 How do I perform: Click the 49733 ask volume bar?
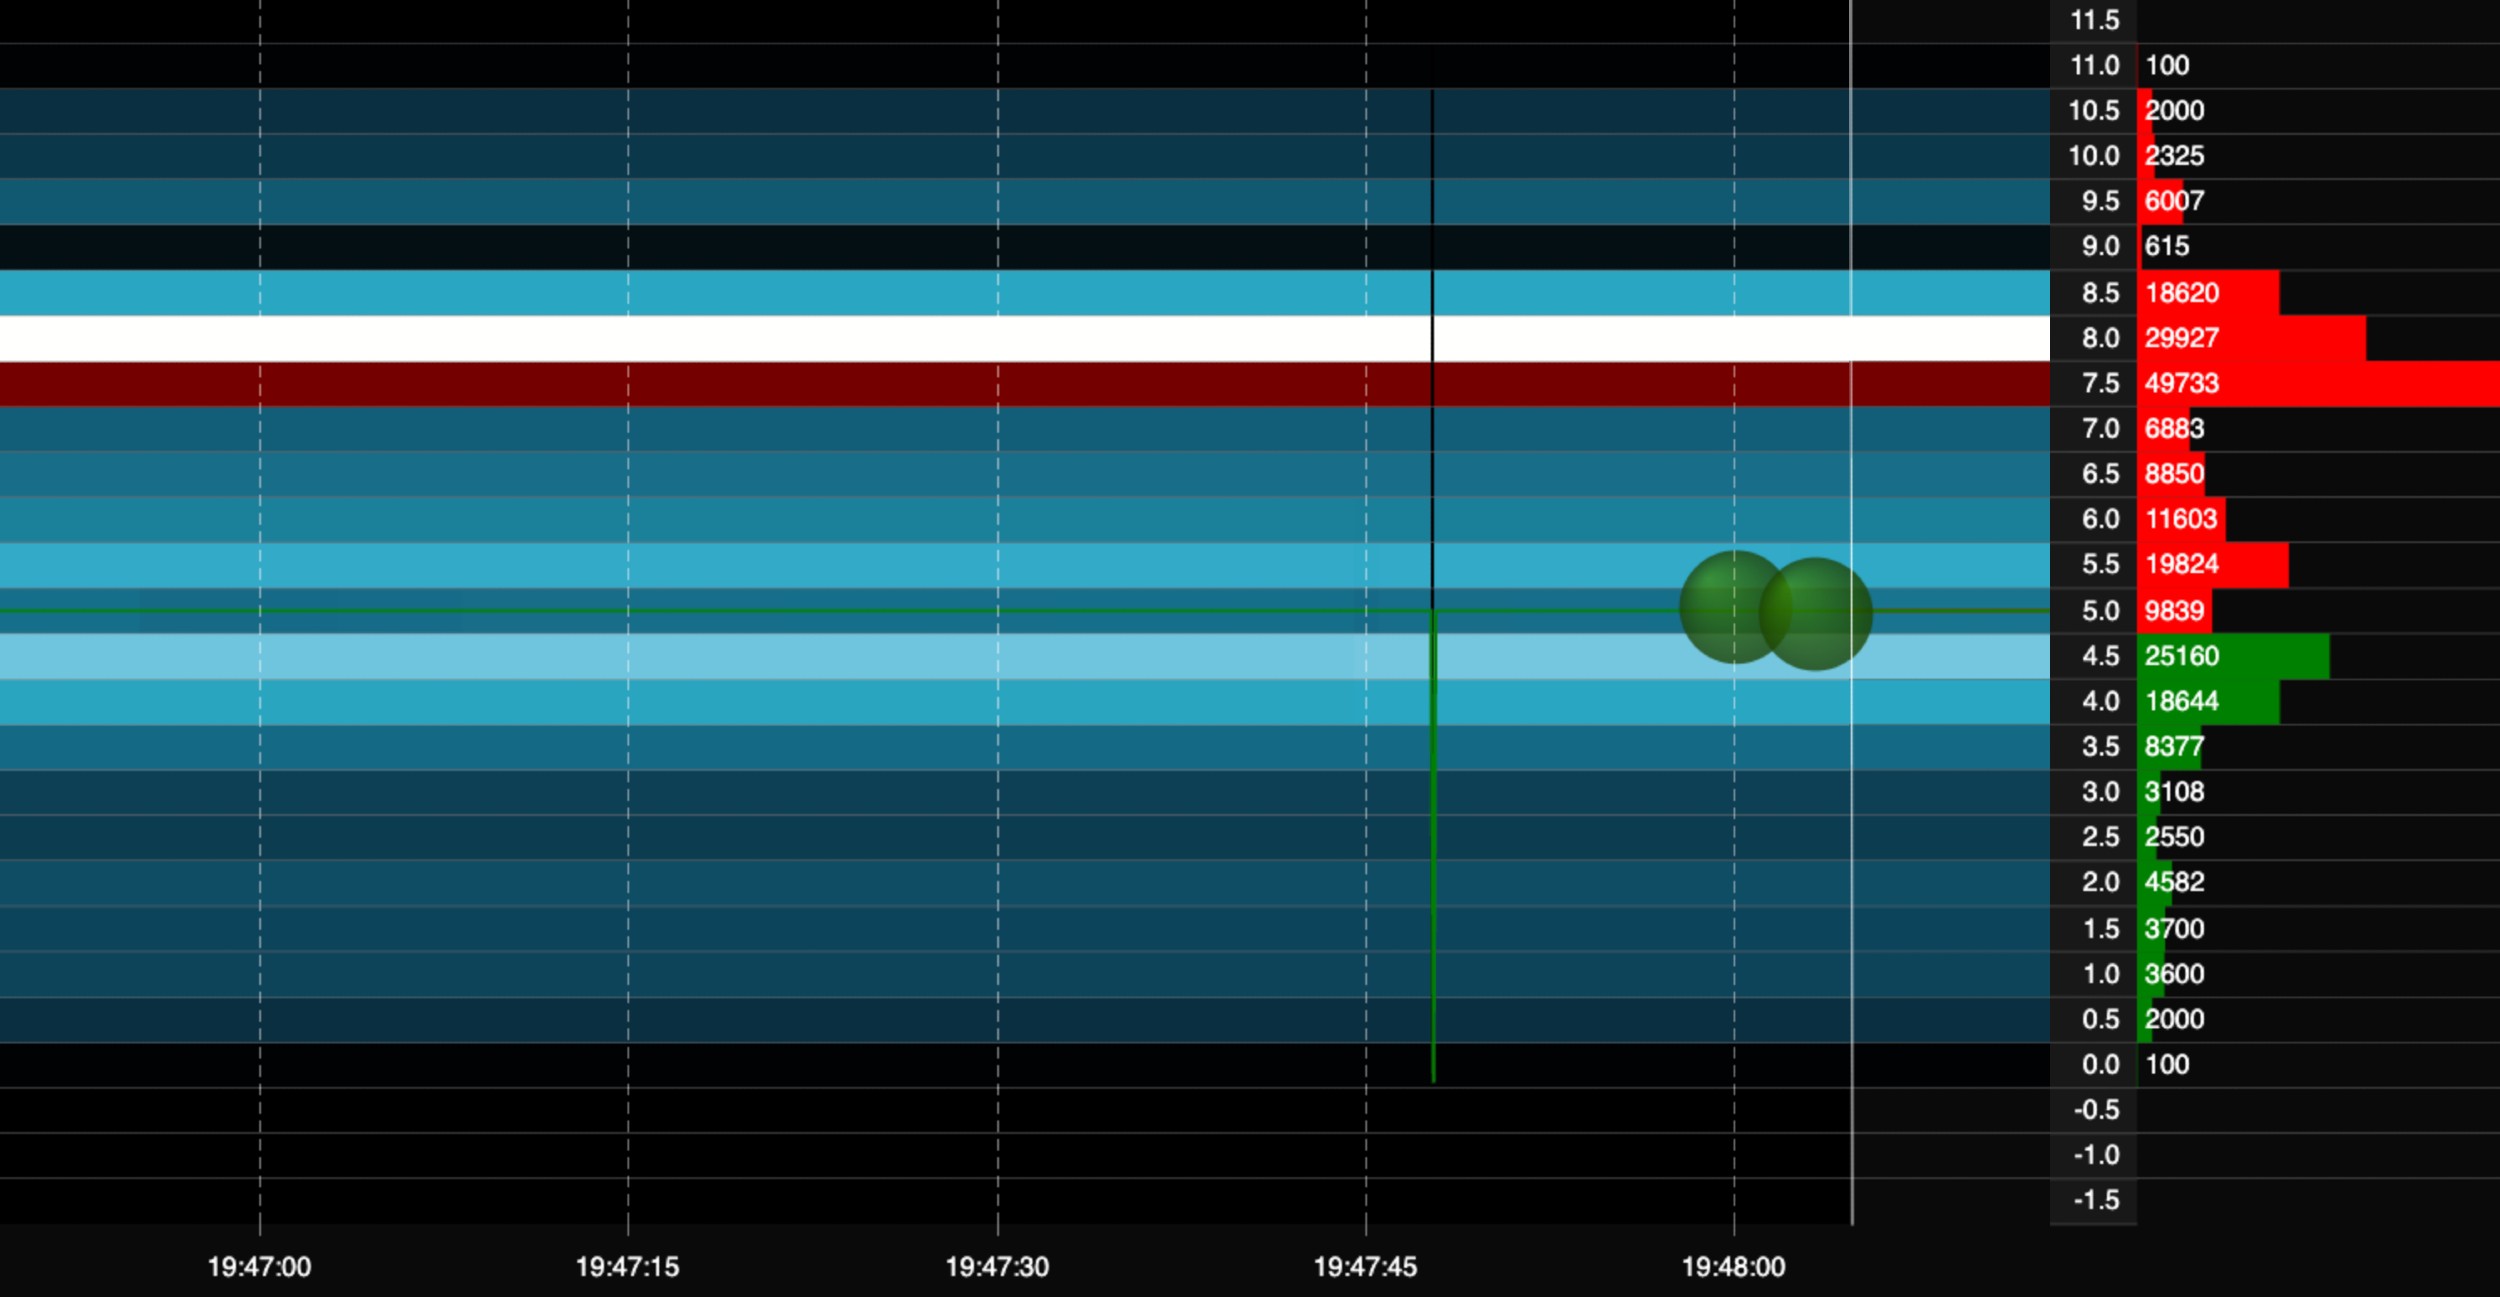coord(2318,383)
